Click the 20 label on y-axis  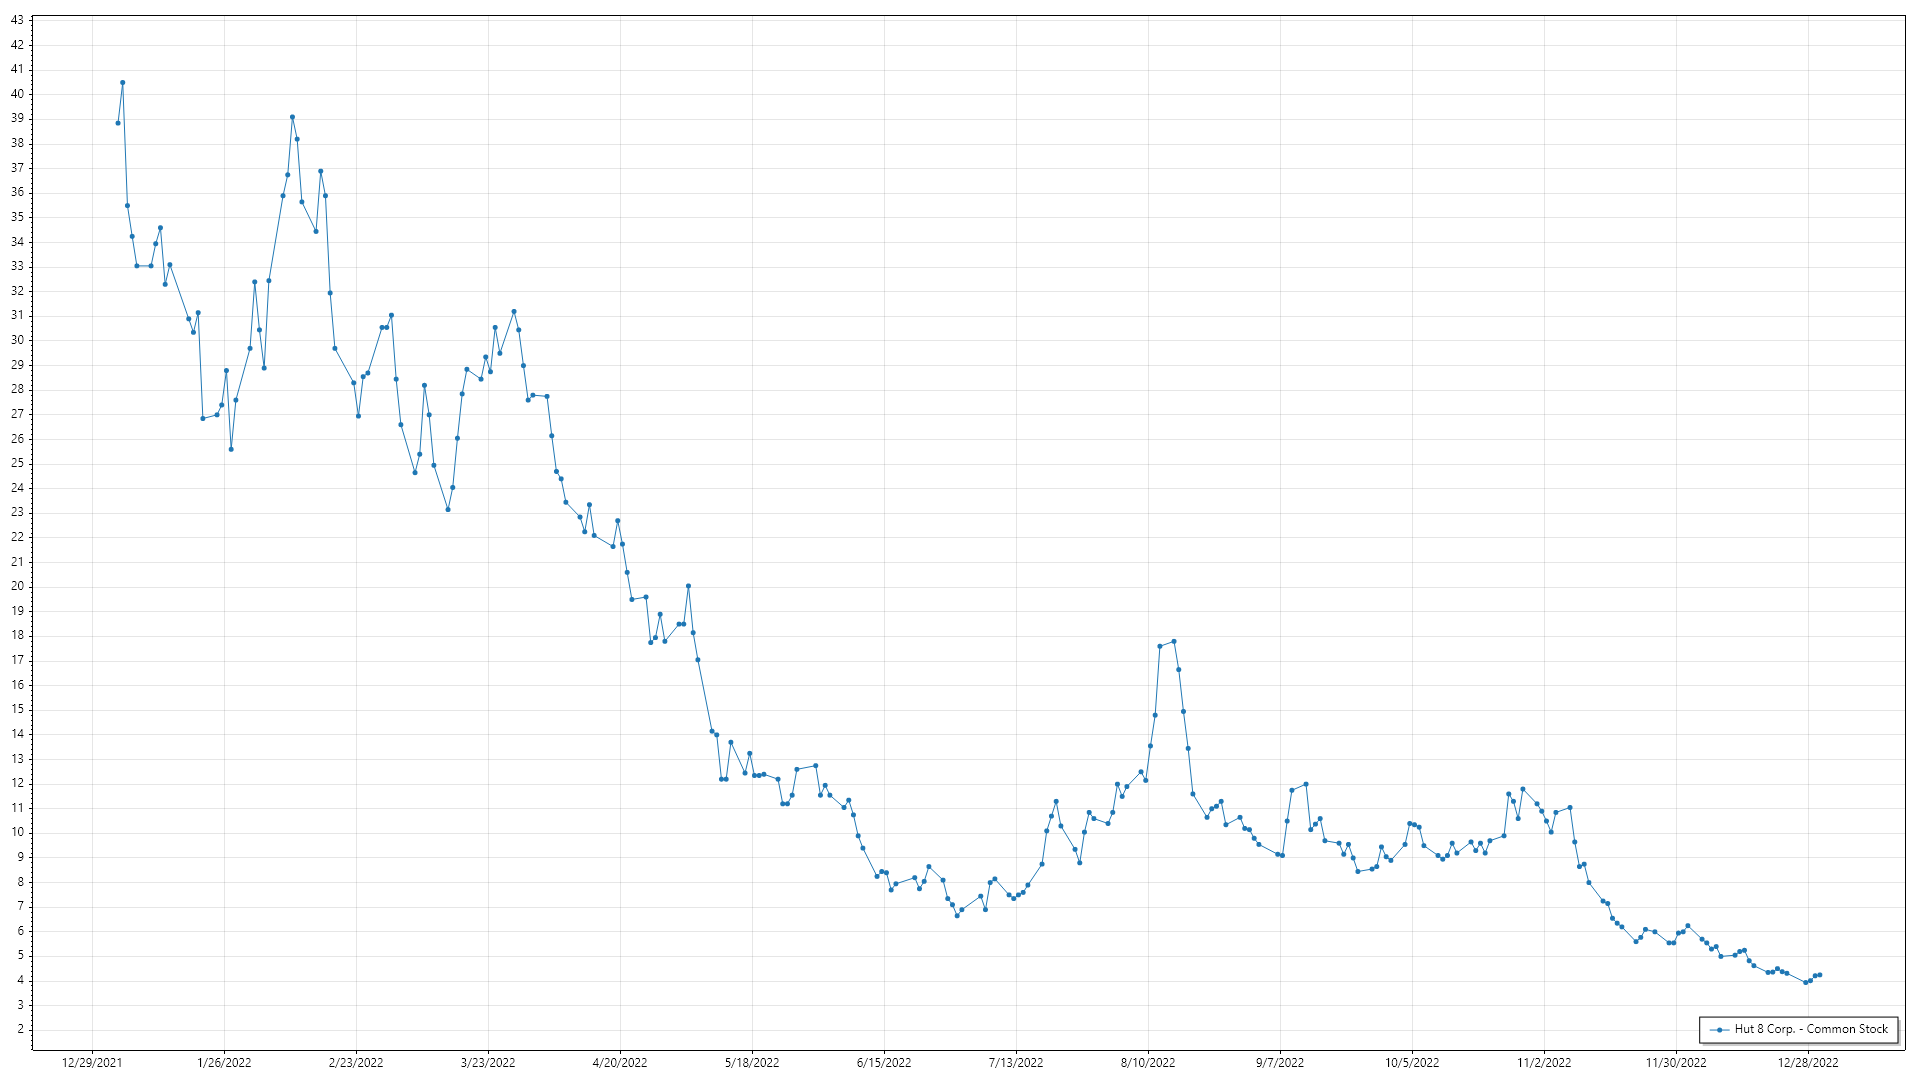click(x=17, y=587)
